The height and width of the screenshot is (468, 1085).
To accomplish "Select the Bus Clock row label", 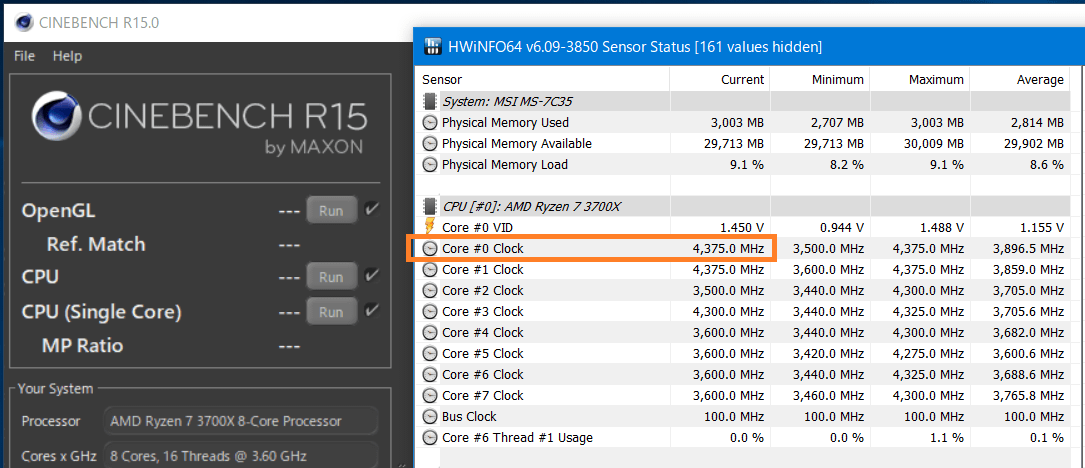I will (x=469, y=416).
